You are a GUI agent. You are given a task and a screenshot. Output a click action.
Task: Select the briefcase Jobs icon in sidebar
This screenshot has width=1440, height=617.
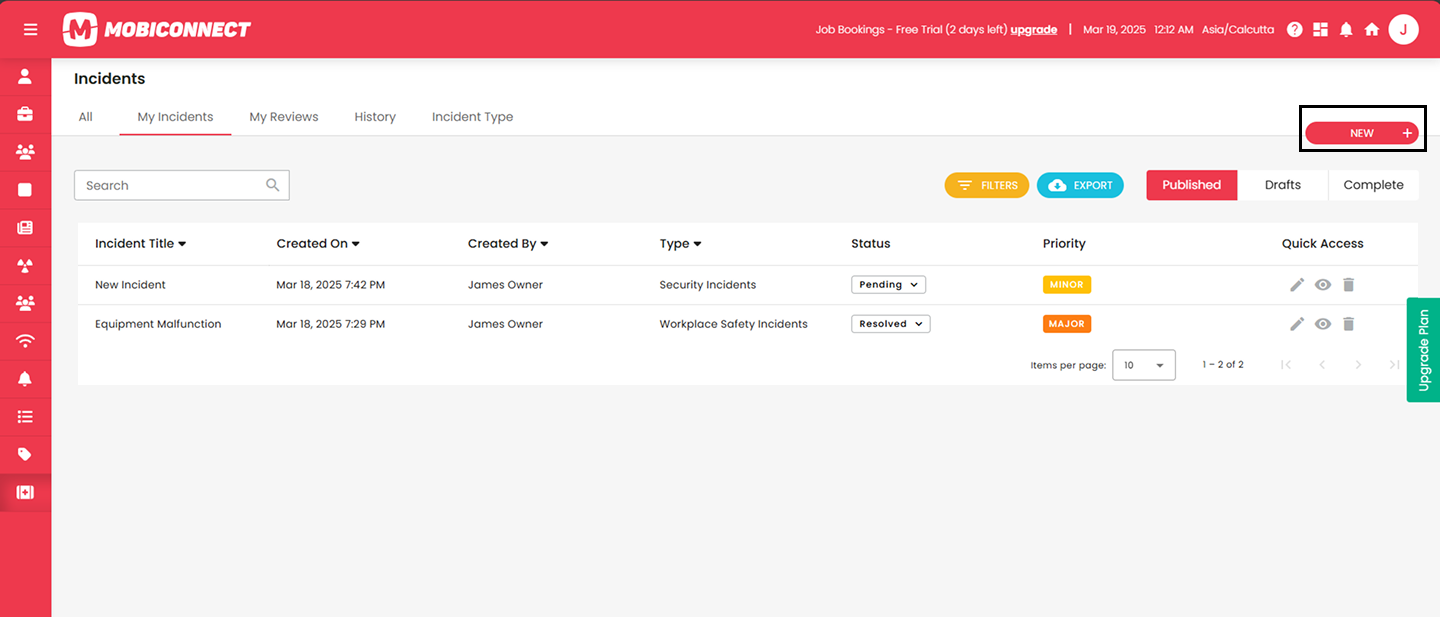pos(25,114)
